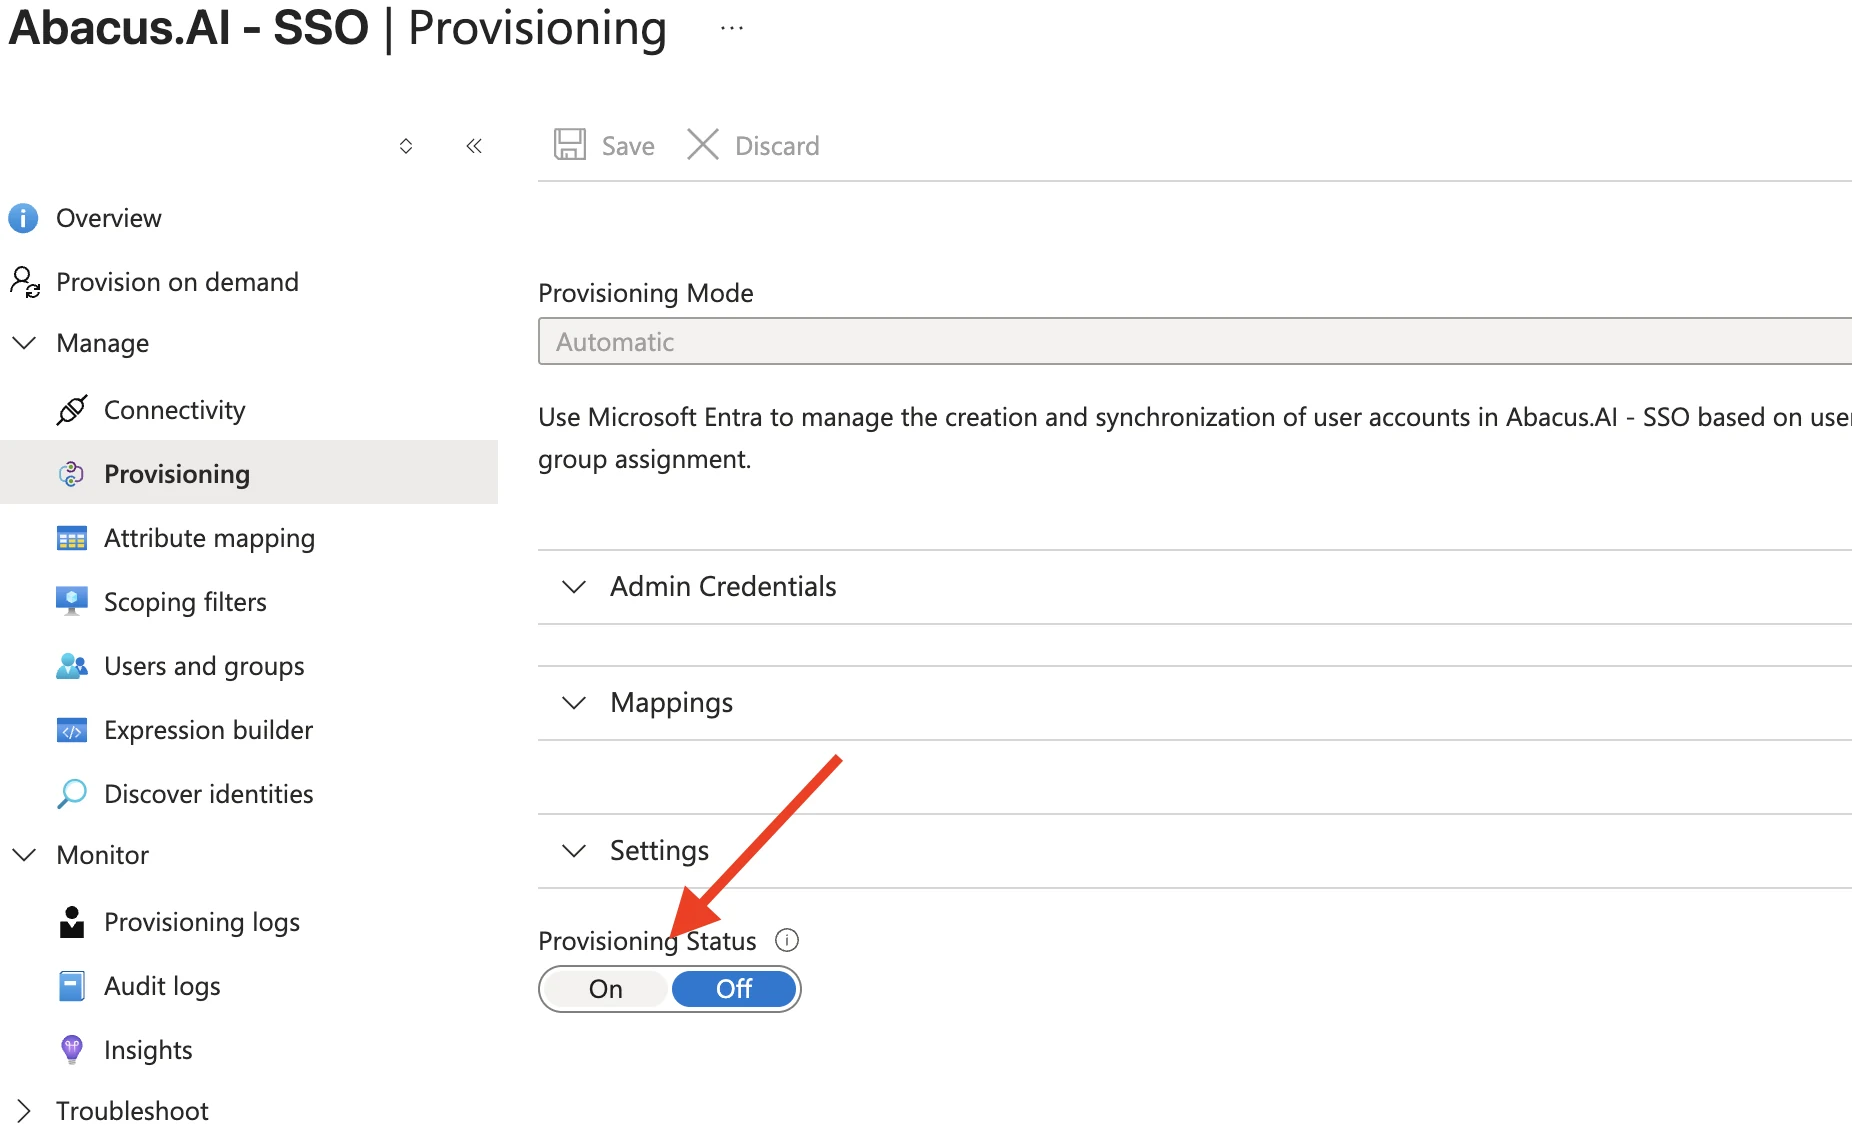The image size is (1852, 1147).
Task: Open the Provisioning Mode dropdown
Action: 1195,341
